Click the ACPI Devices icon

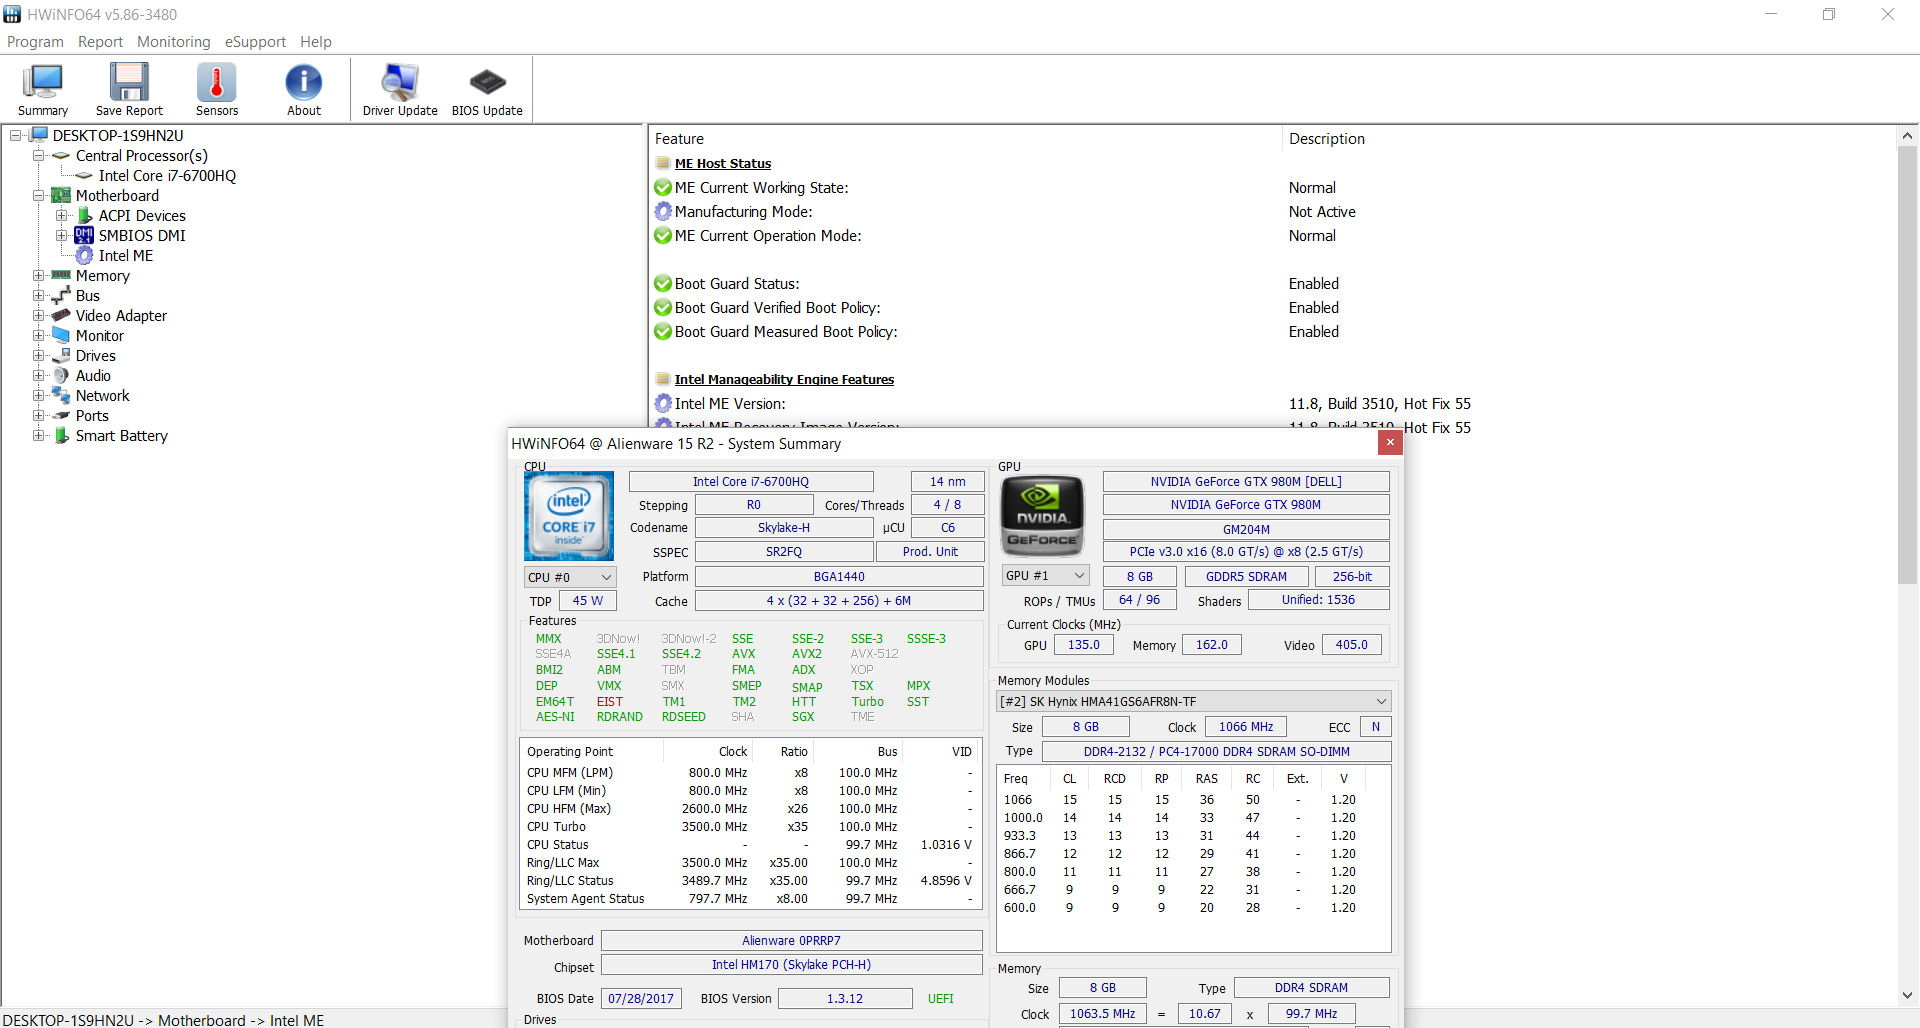point(85,215)
